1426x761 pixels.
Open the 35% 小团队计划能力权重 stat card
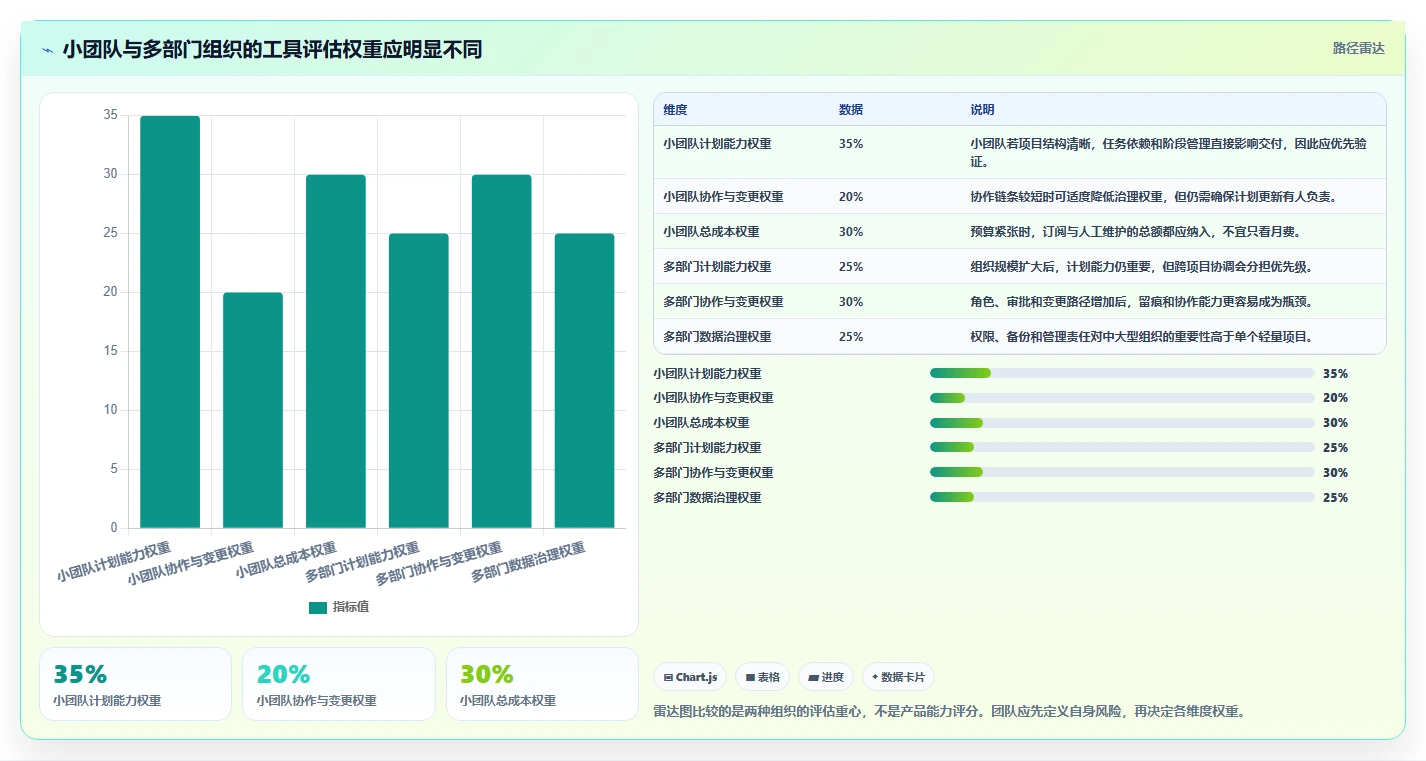pos(135,684)
